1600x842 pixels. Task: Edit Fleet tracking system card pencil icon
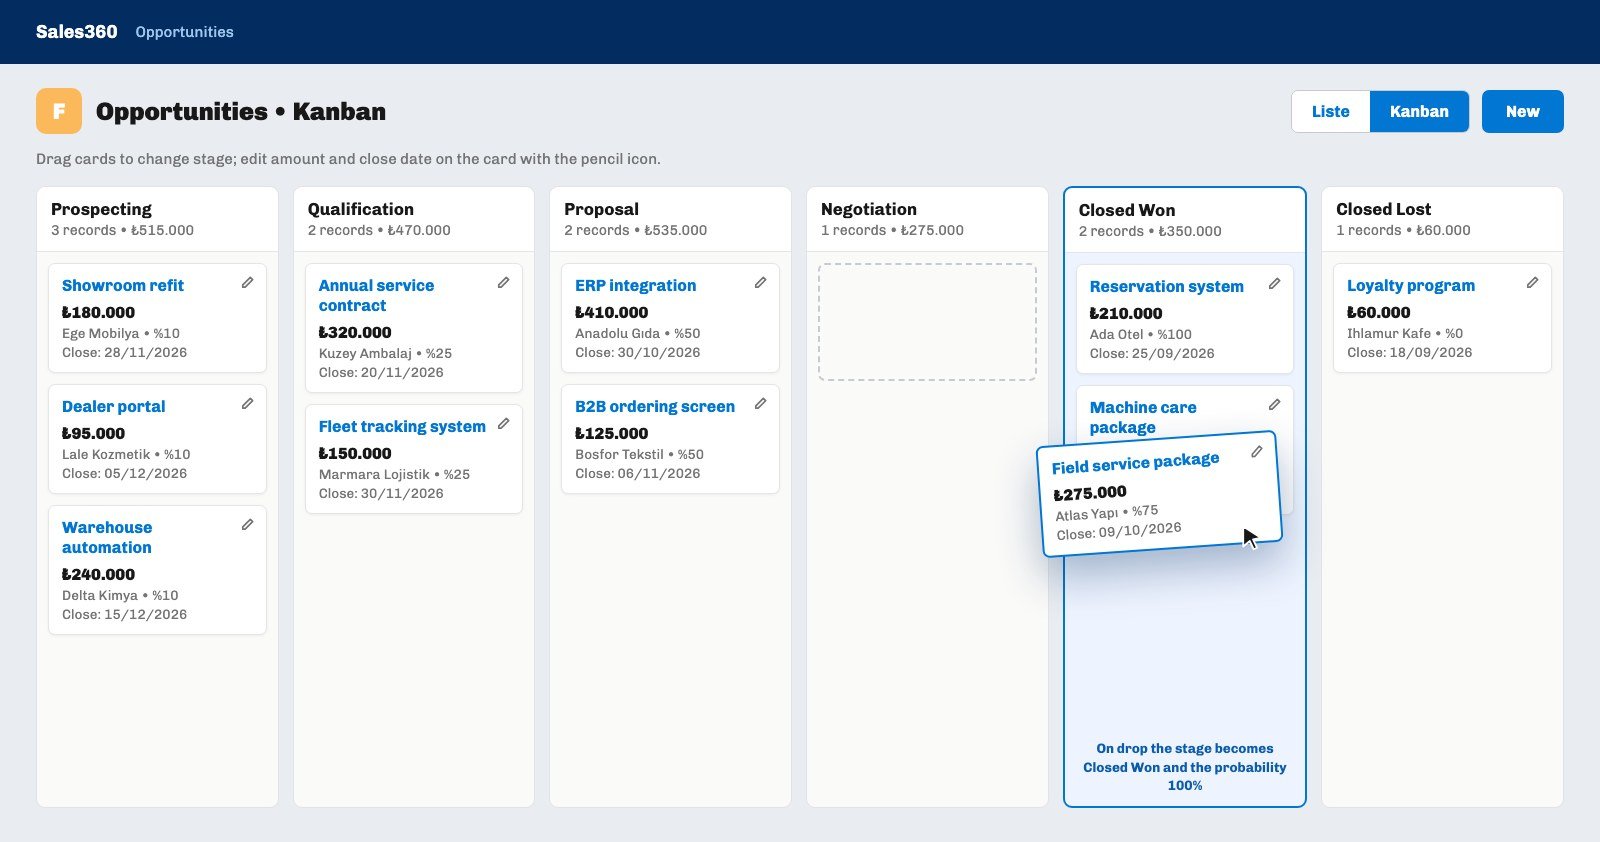pos(504,424)
